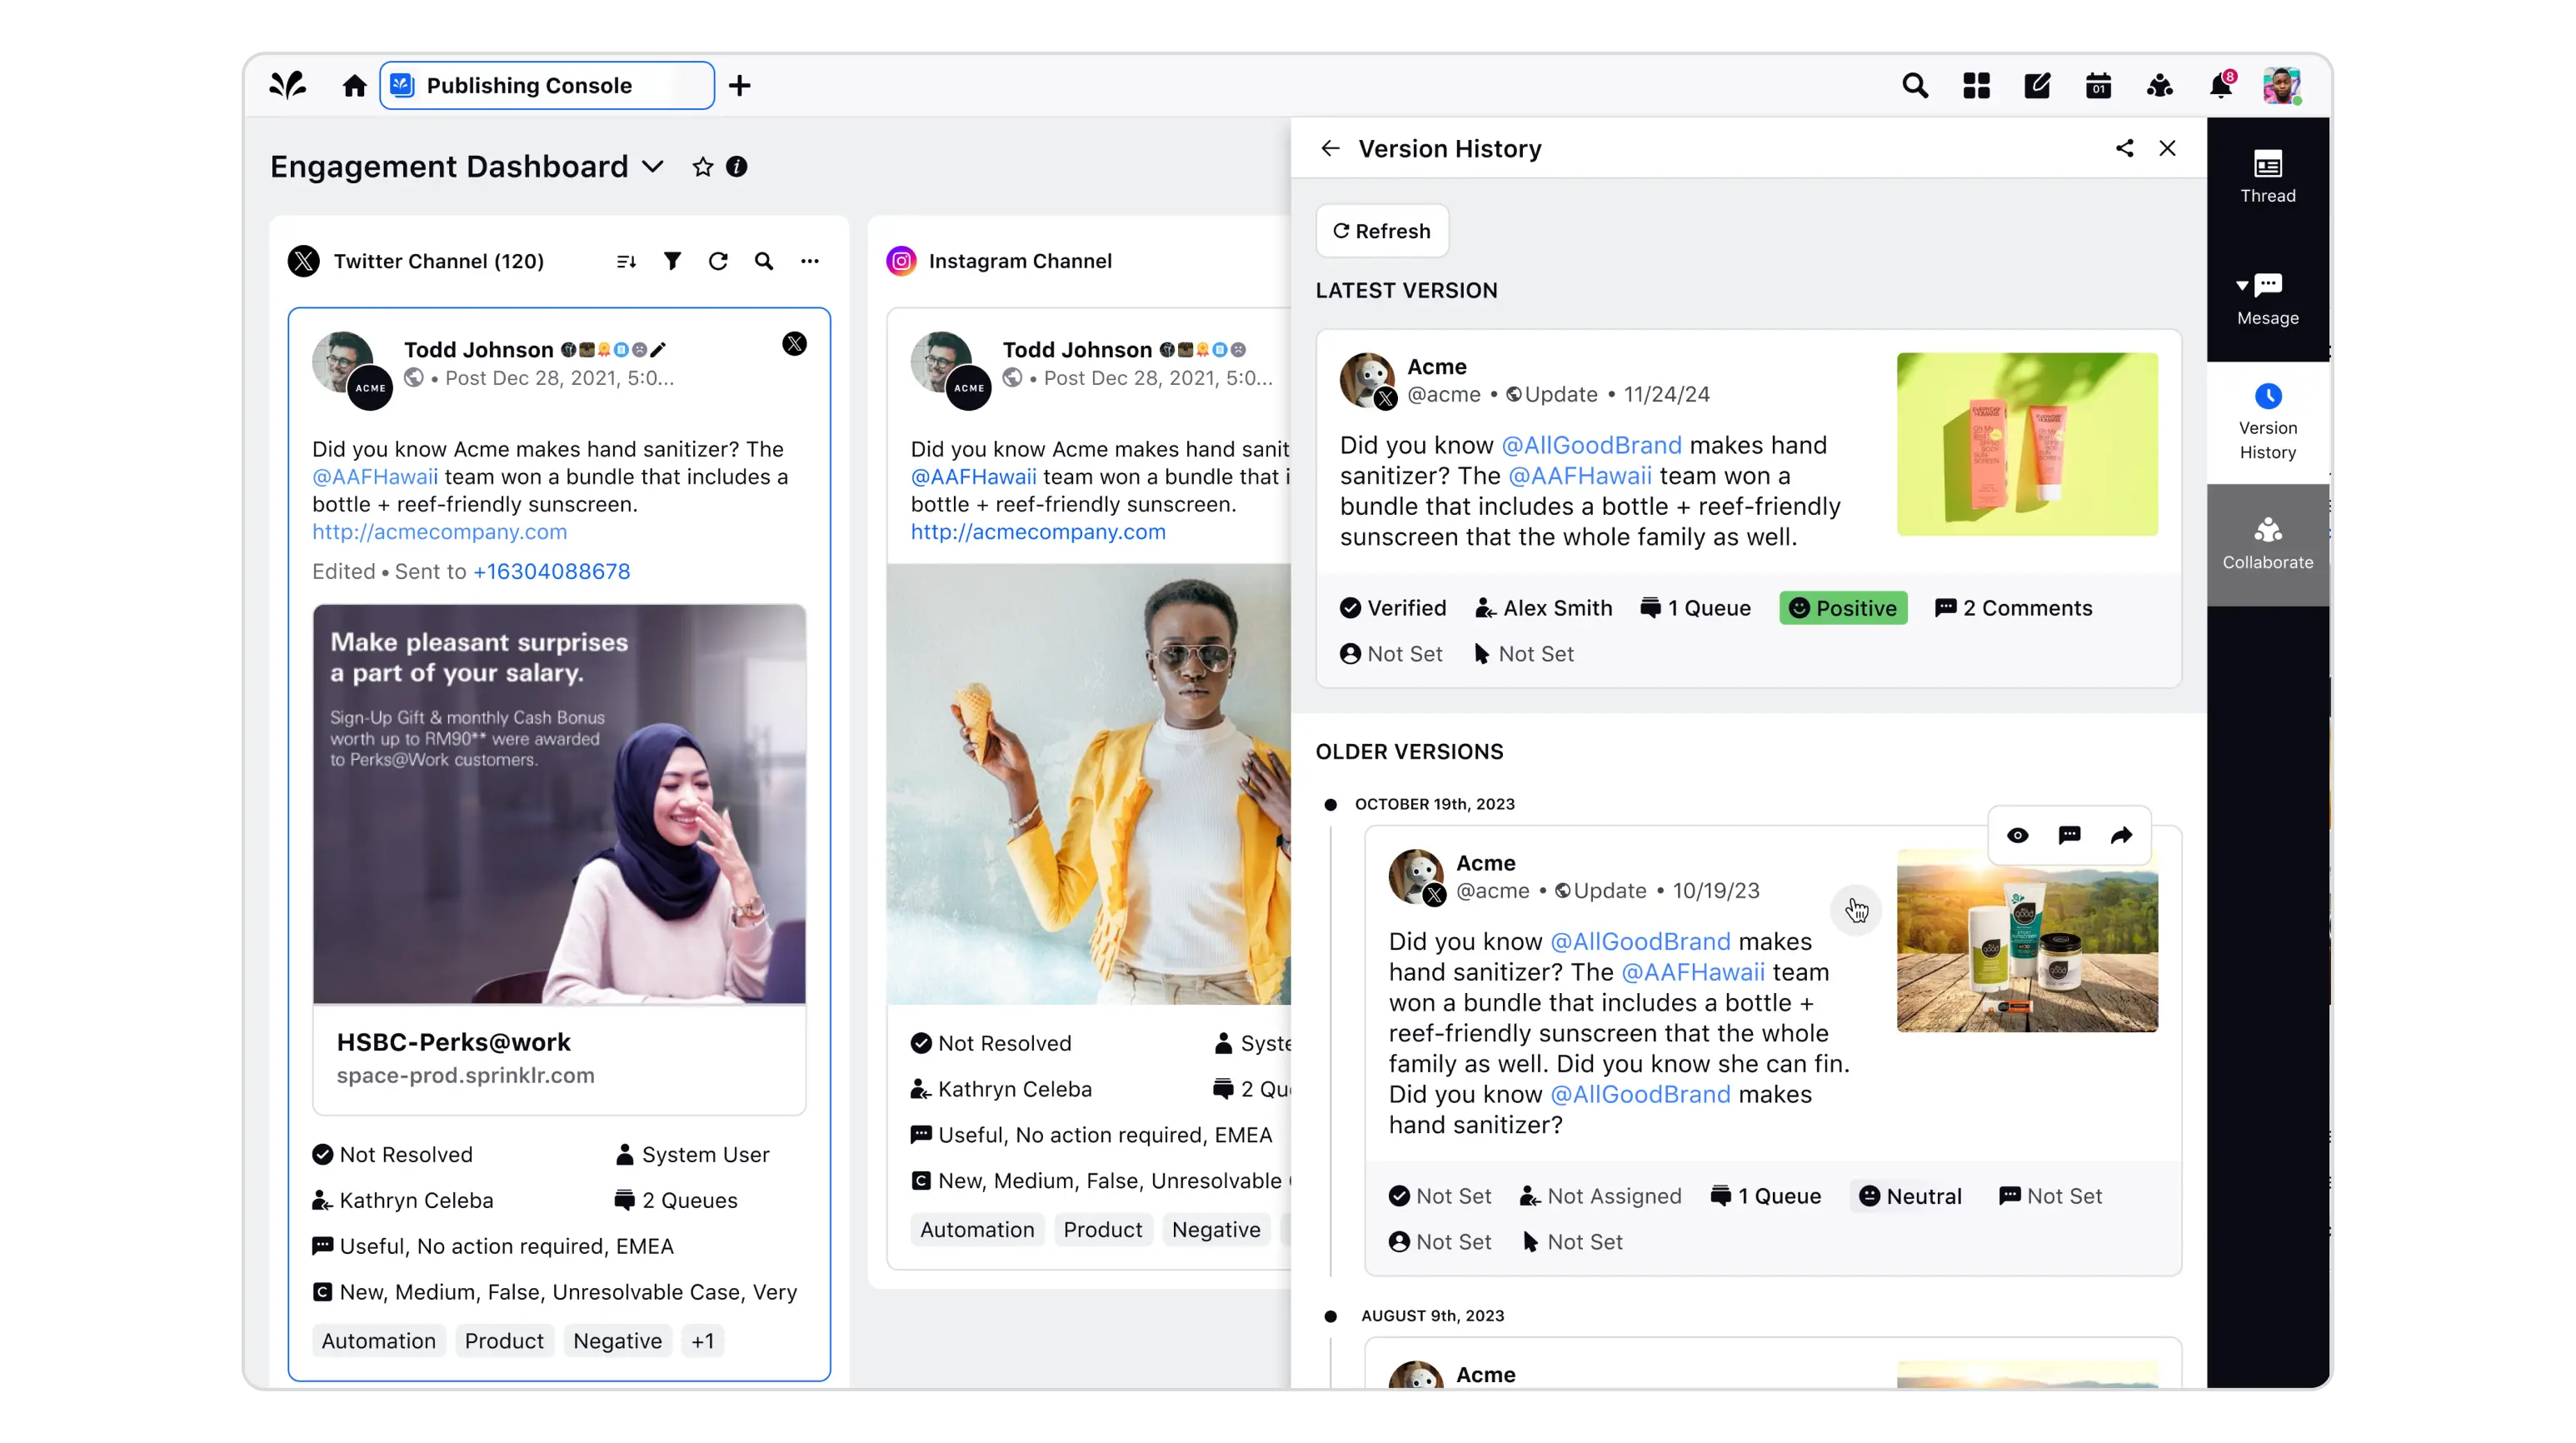Refresh the Twitter Channel column
This screenshot has width=2576, height=1443.
tap(718, 261)
